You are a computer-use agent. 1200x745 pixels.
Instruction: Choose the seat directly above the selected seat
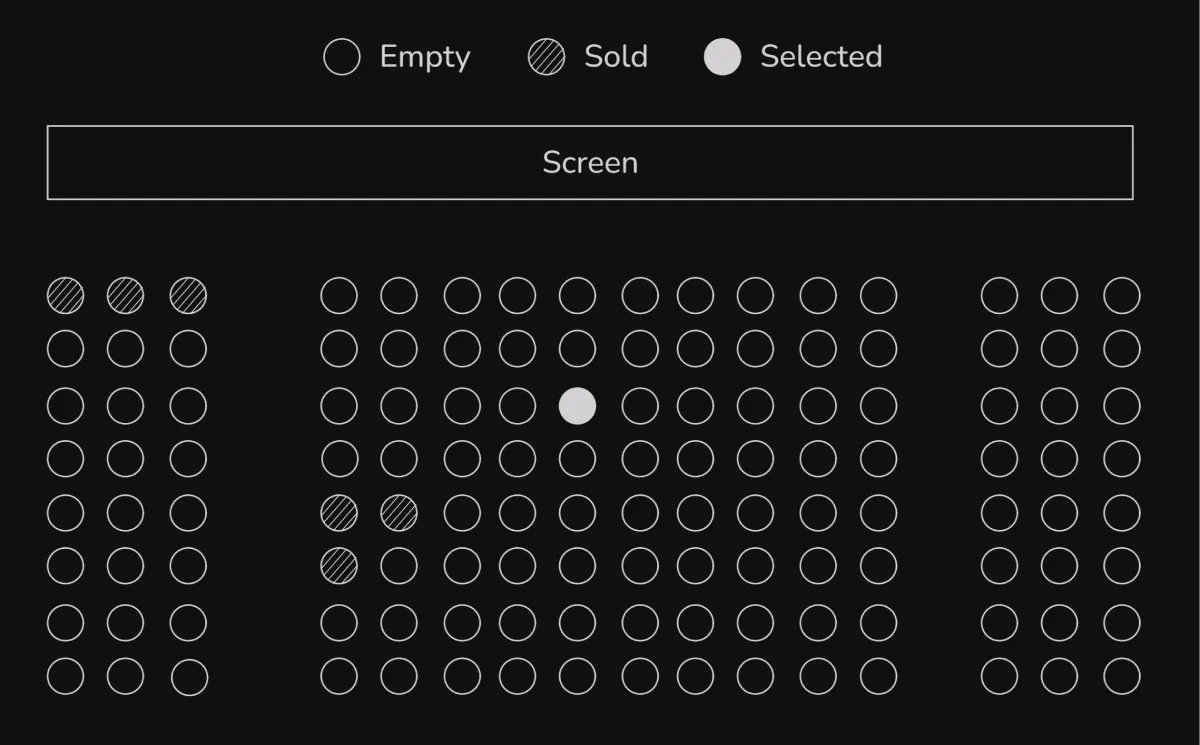577,349
